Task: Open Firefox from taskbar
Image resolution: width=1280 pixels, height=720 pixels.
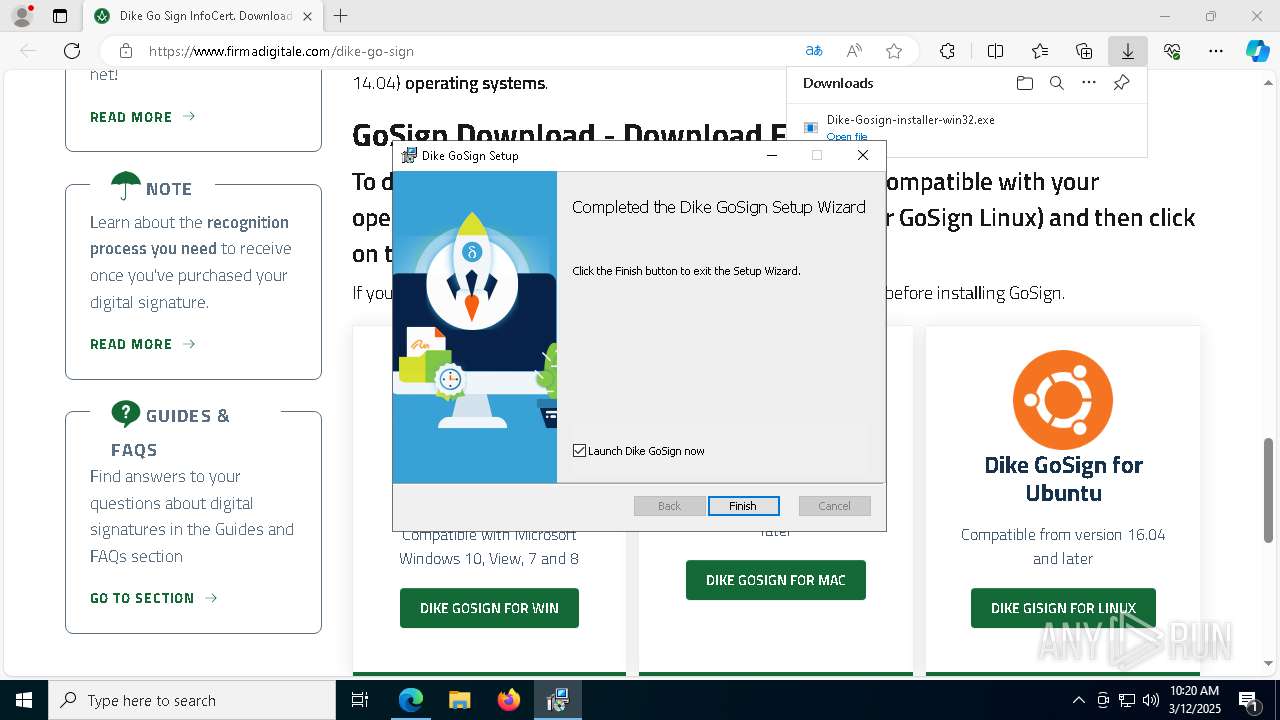Action: [x=508, y=700]
